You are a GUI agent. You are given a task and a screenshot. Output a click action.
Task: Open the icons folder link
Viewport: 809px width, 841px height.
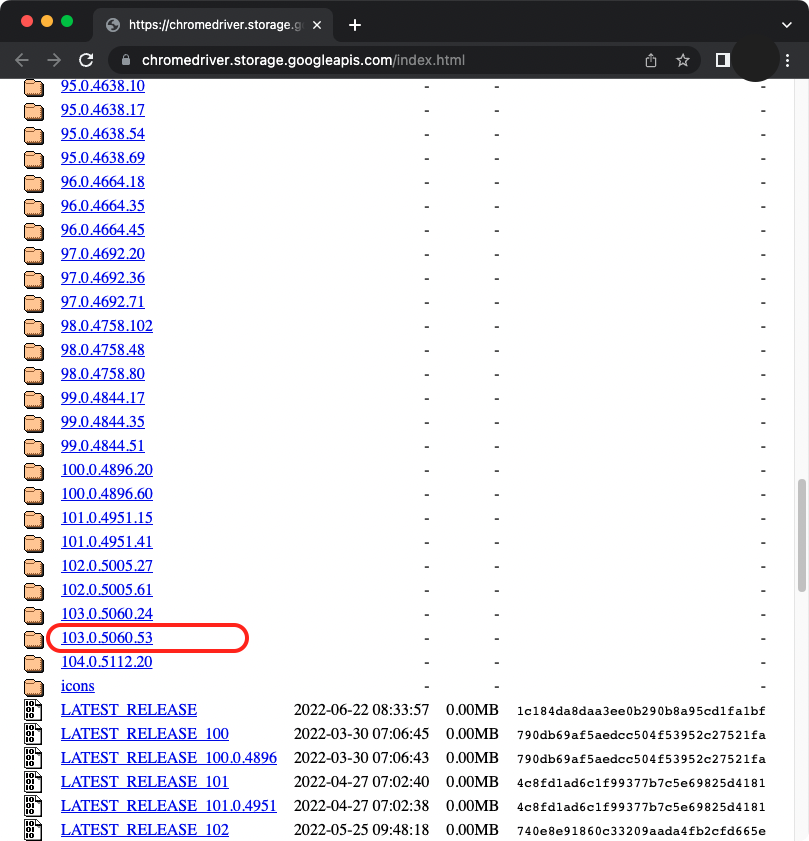(77, 686)
